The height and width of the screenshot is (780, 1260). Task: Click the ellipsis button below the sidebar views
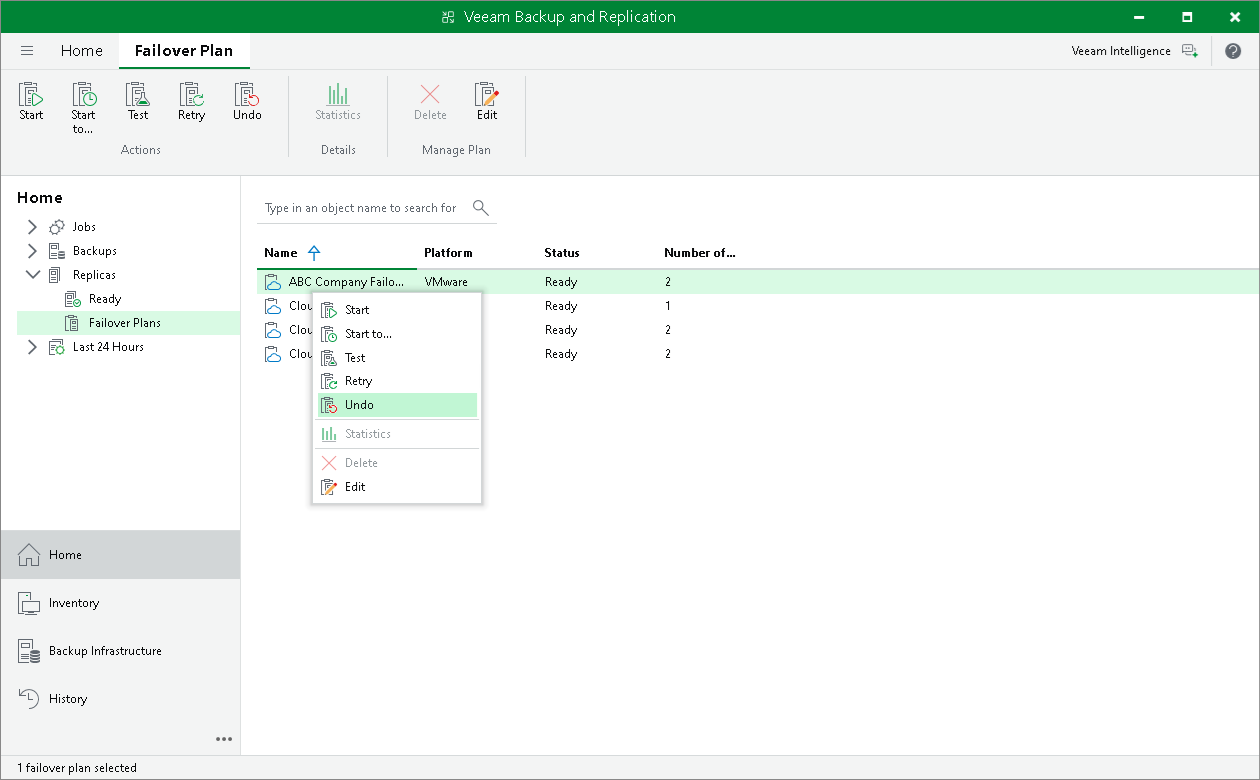[224, 739]
